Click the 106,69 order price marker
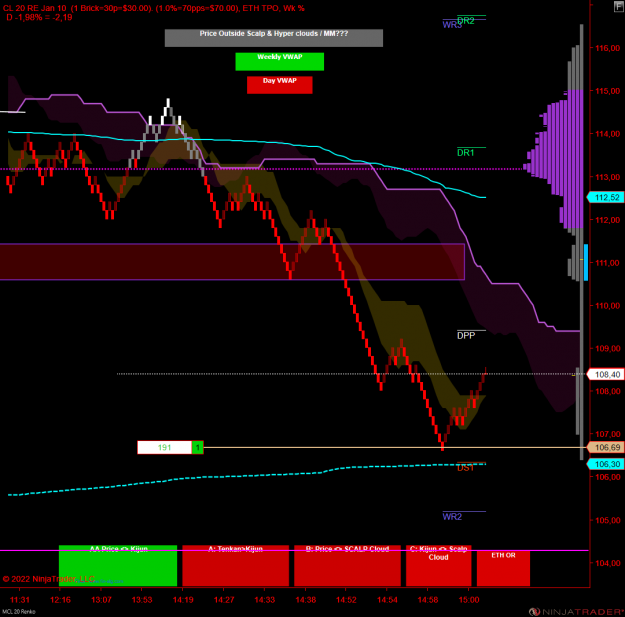 pos(605,447)
